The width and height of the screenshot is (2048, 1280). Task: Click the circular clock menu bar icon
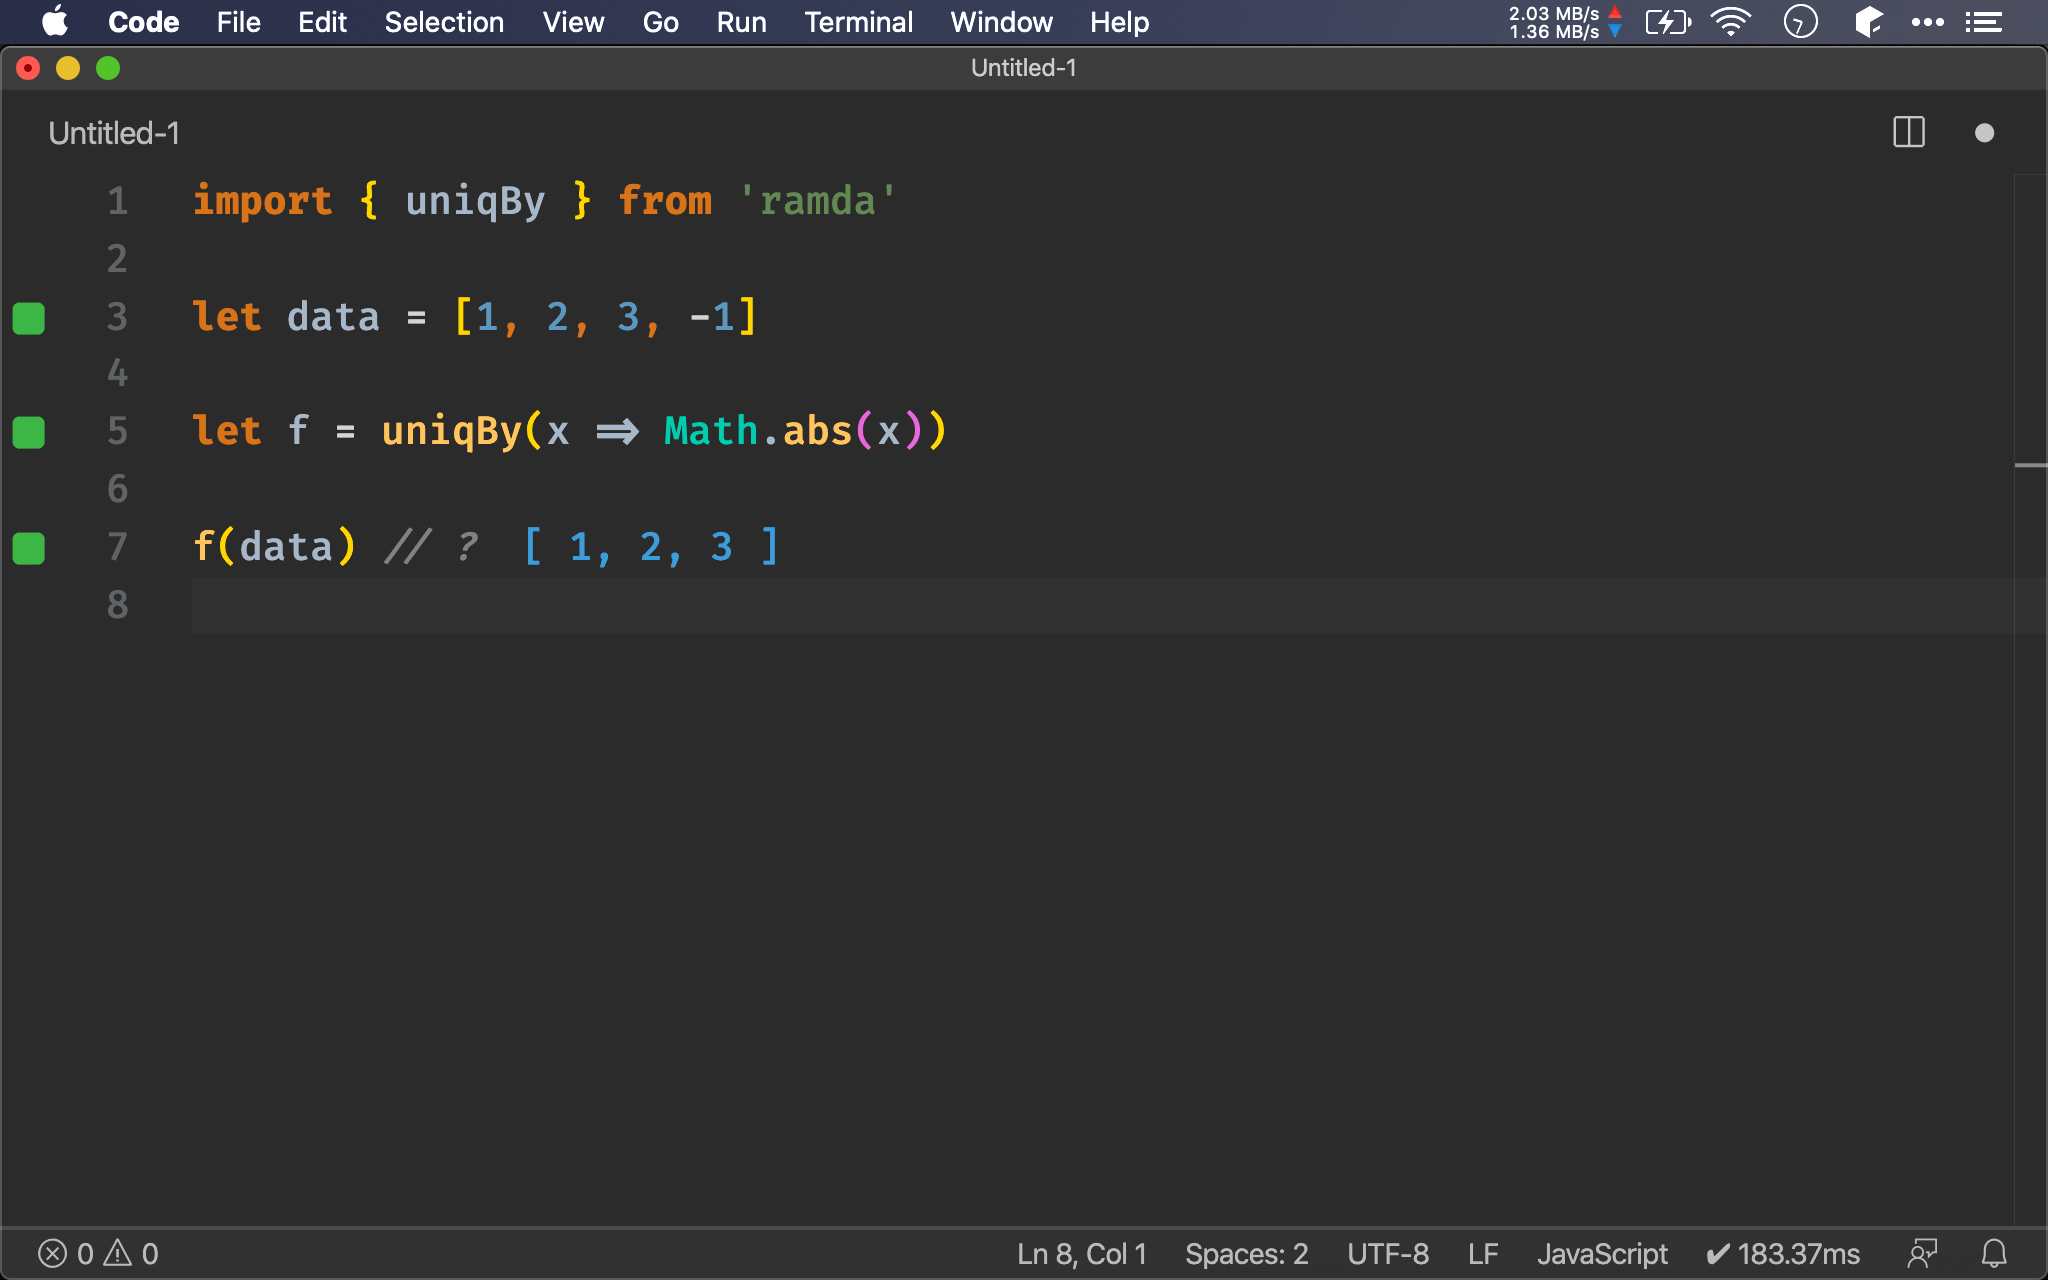click(1800, 22)
